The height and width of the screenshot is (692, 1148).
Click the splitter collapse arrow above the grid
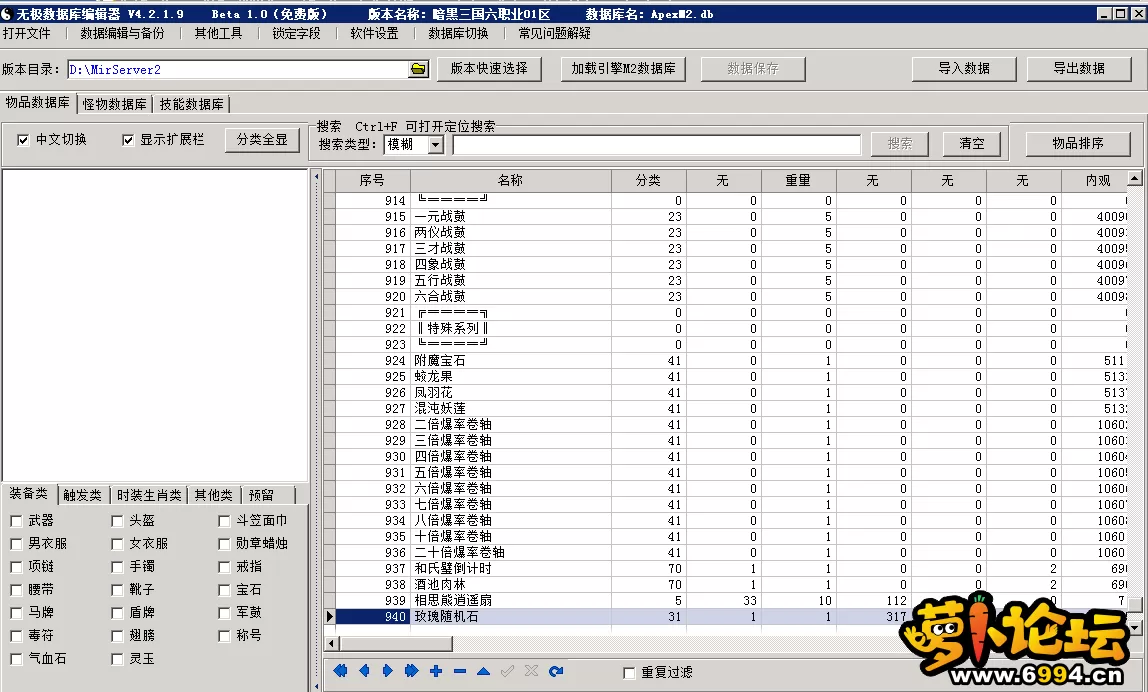tap(317, 176)
